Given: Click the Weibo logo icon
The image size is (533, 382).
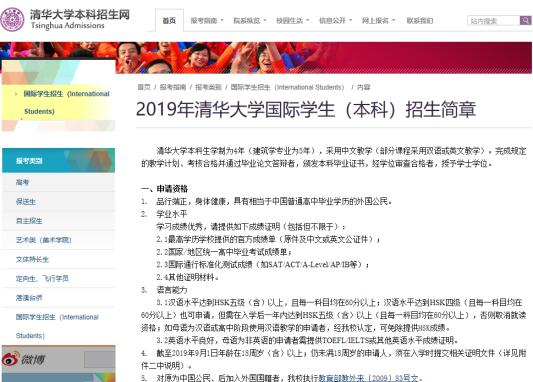Looking at the screenshot, I should click(x=10, y=359).
